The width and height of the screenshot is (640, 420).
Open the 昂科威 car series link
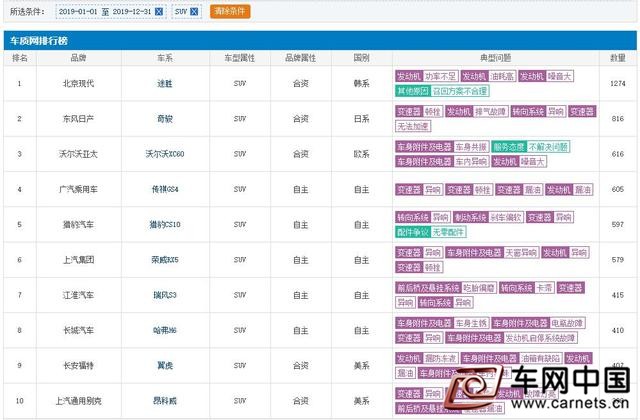[165, 401]
